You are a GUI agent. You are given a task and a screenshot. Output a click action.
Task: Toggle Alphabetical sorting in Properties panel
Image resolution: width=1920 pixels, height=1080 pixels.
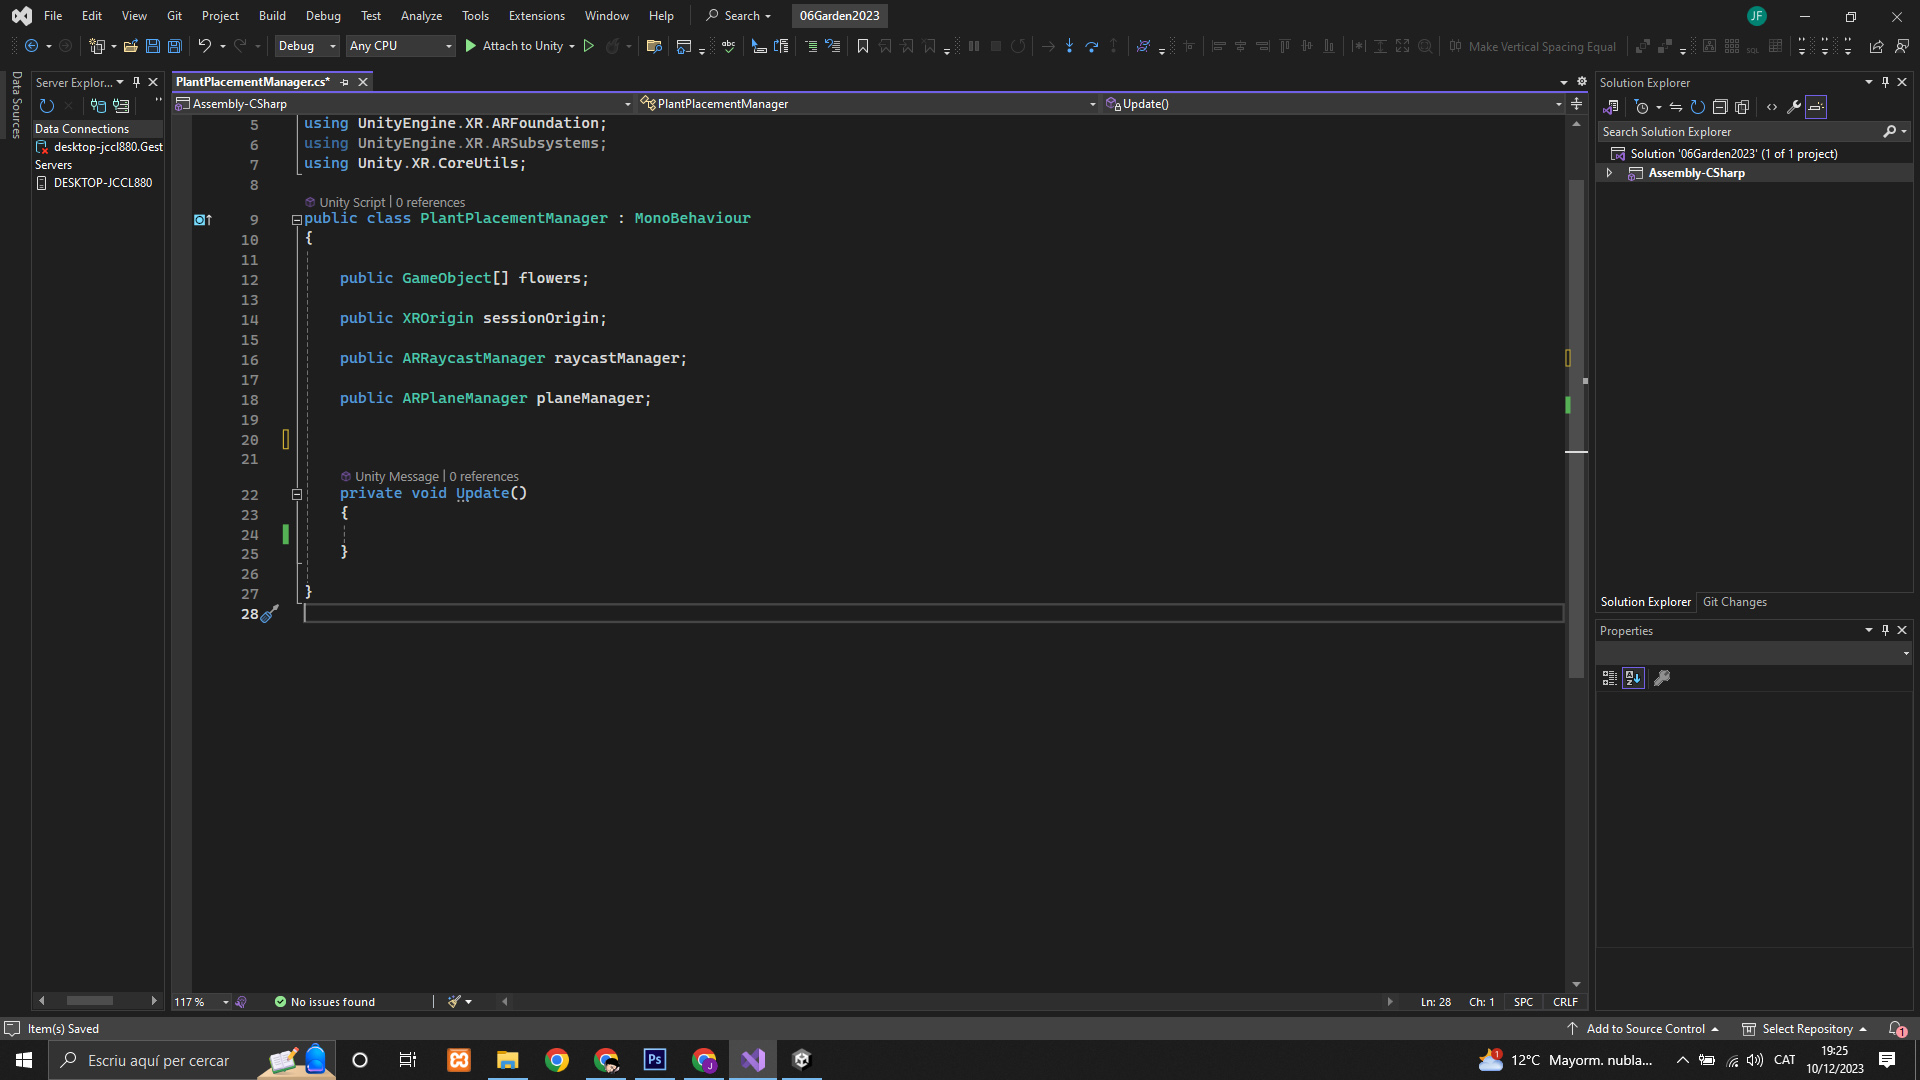(x=1633, y=678)
